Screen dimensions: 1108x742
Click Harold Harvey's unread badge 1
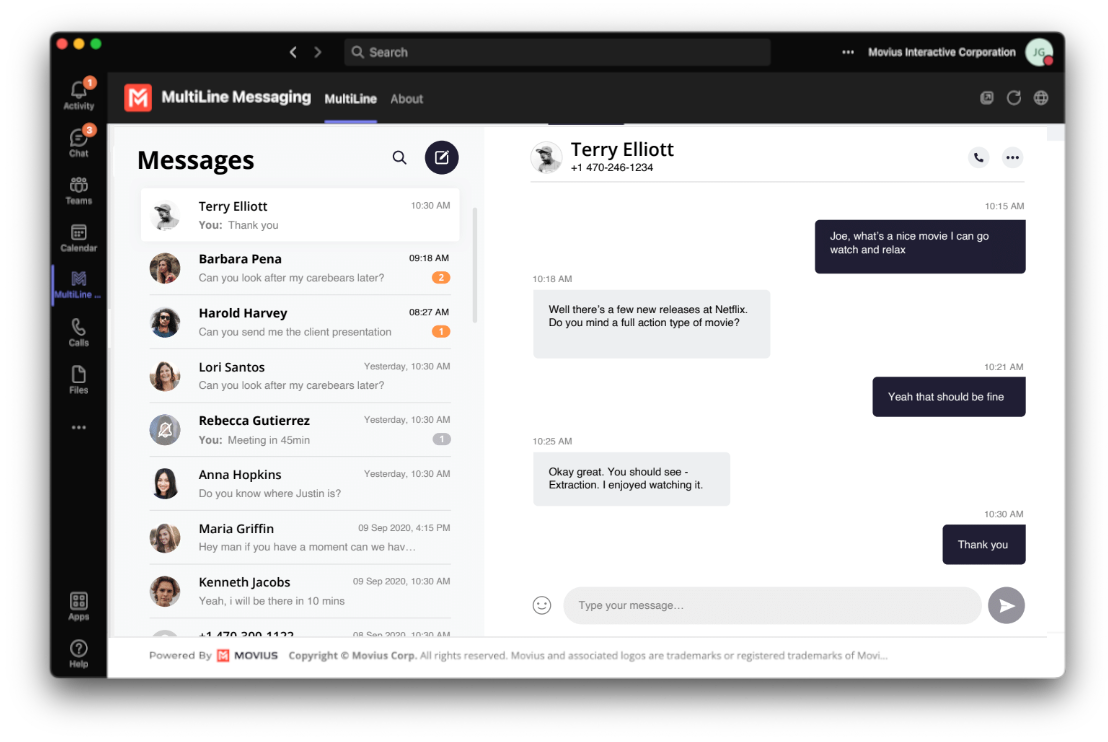441,331
